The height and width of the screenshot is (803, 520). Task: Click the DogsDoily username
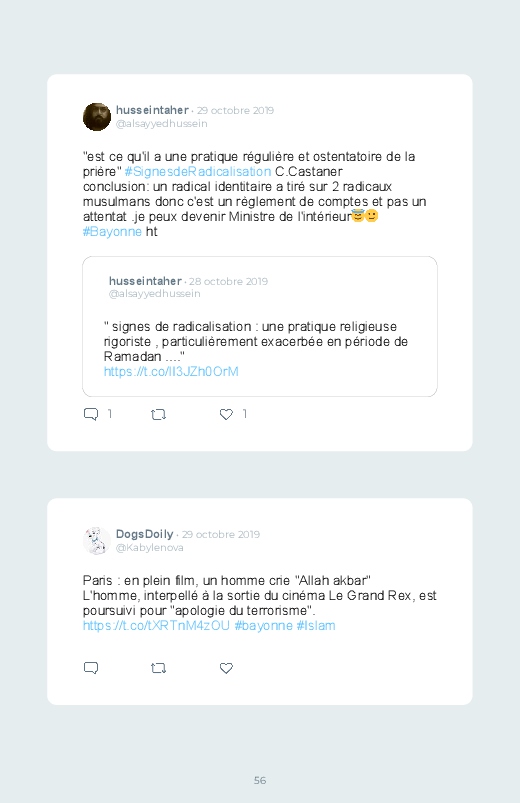144,534
